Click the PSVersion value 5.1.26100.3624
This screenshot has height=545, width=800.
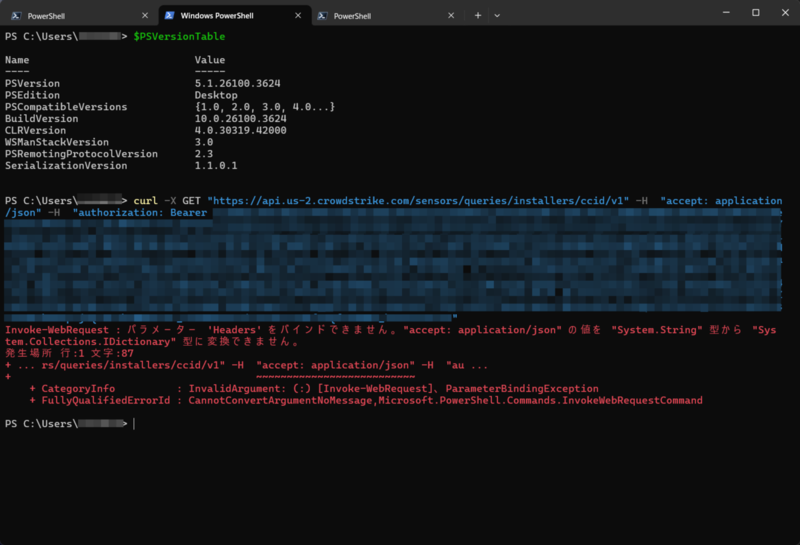237,83
